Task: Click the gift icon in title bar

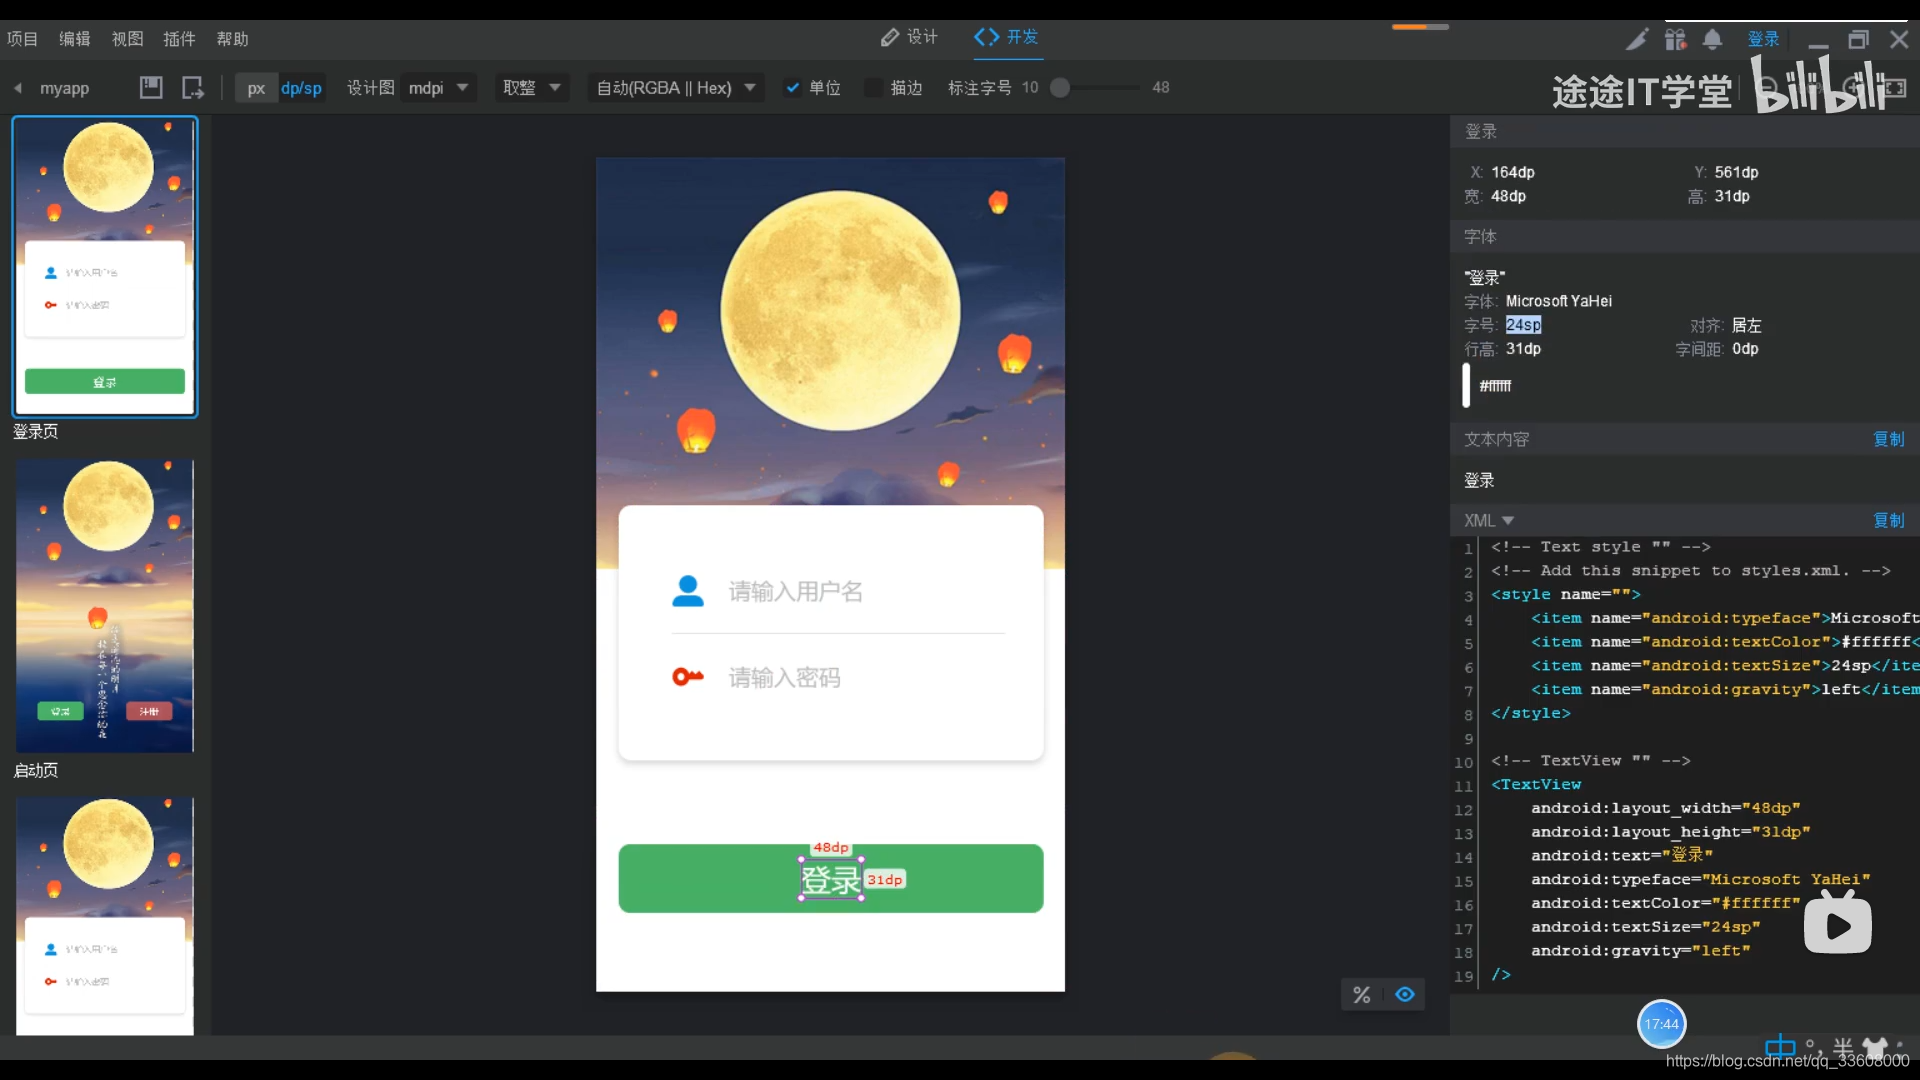Action: pos(1676,39)
